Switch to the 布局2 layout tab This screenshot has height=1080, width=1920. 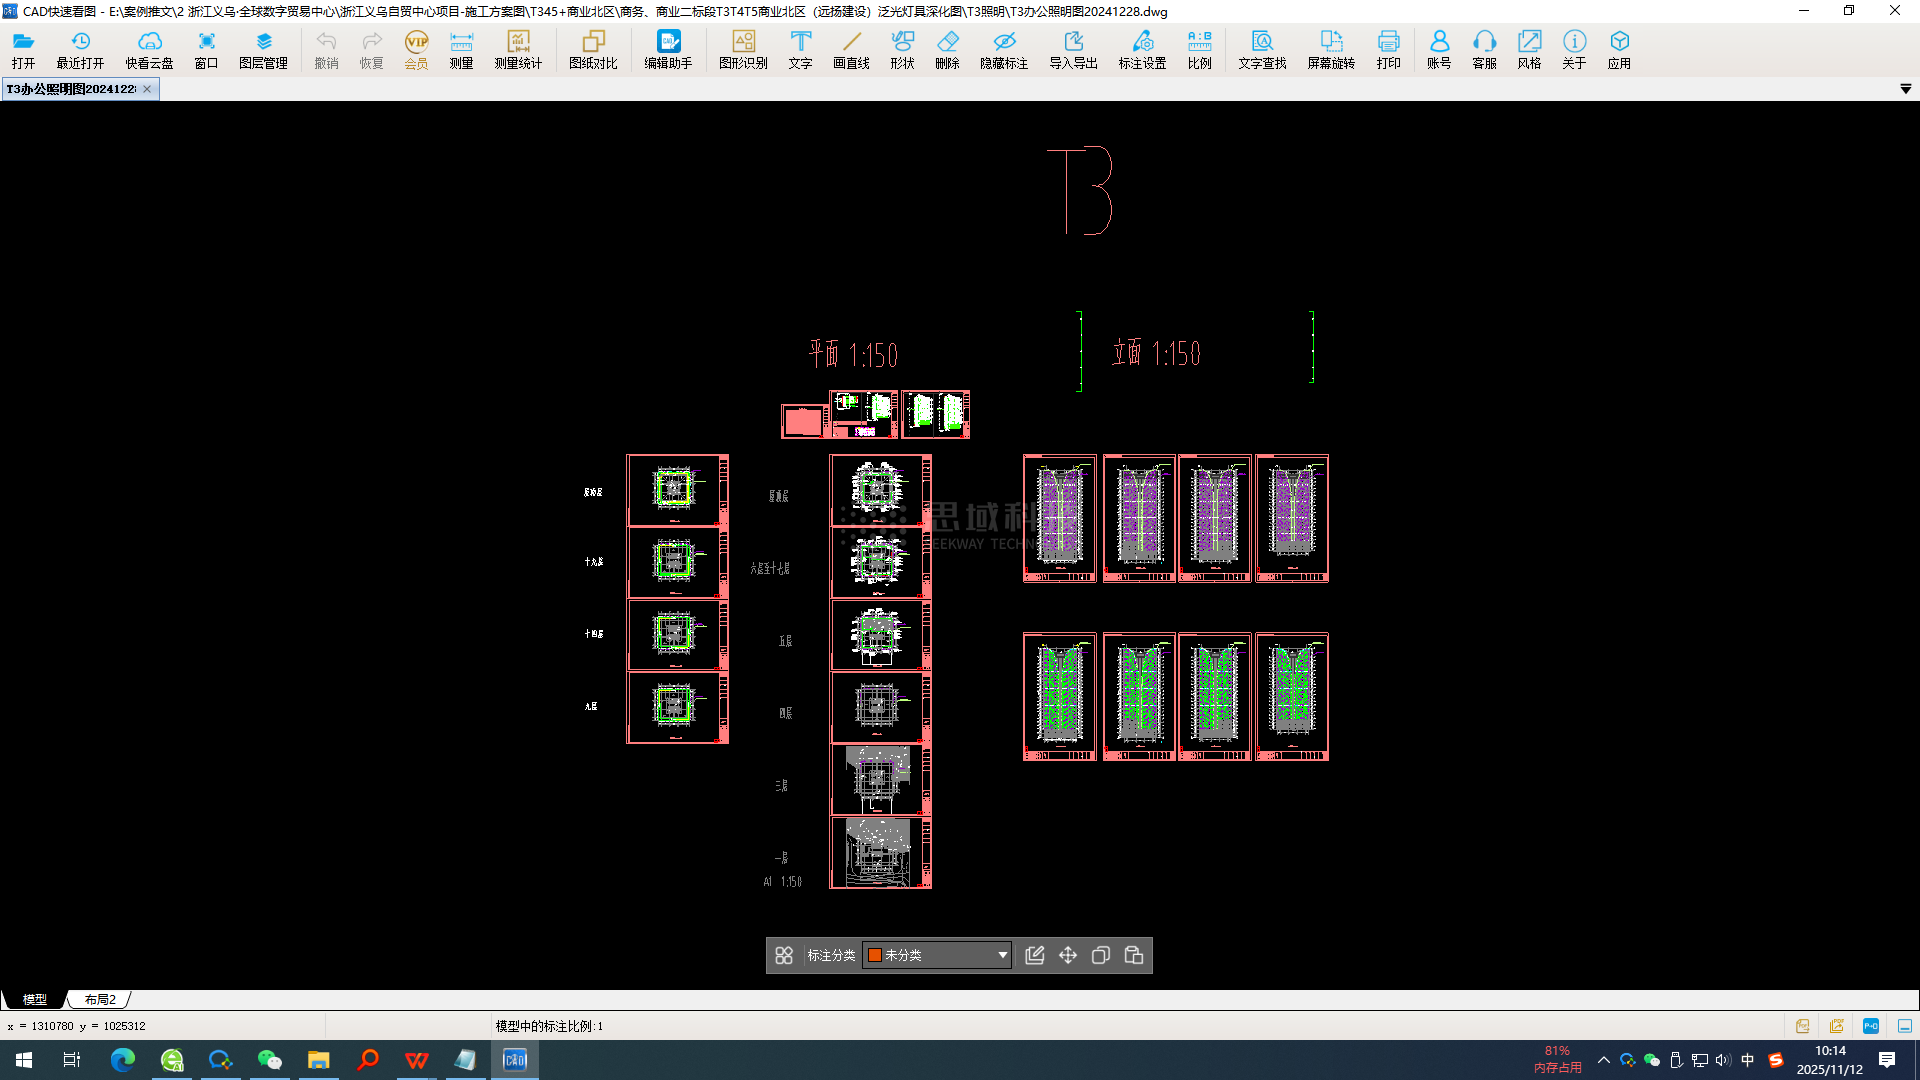pos(100,999)
